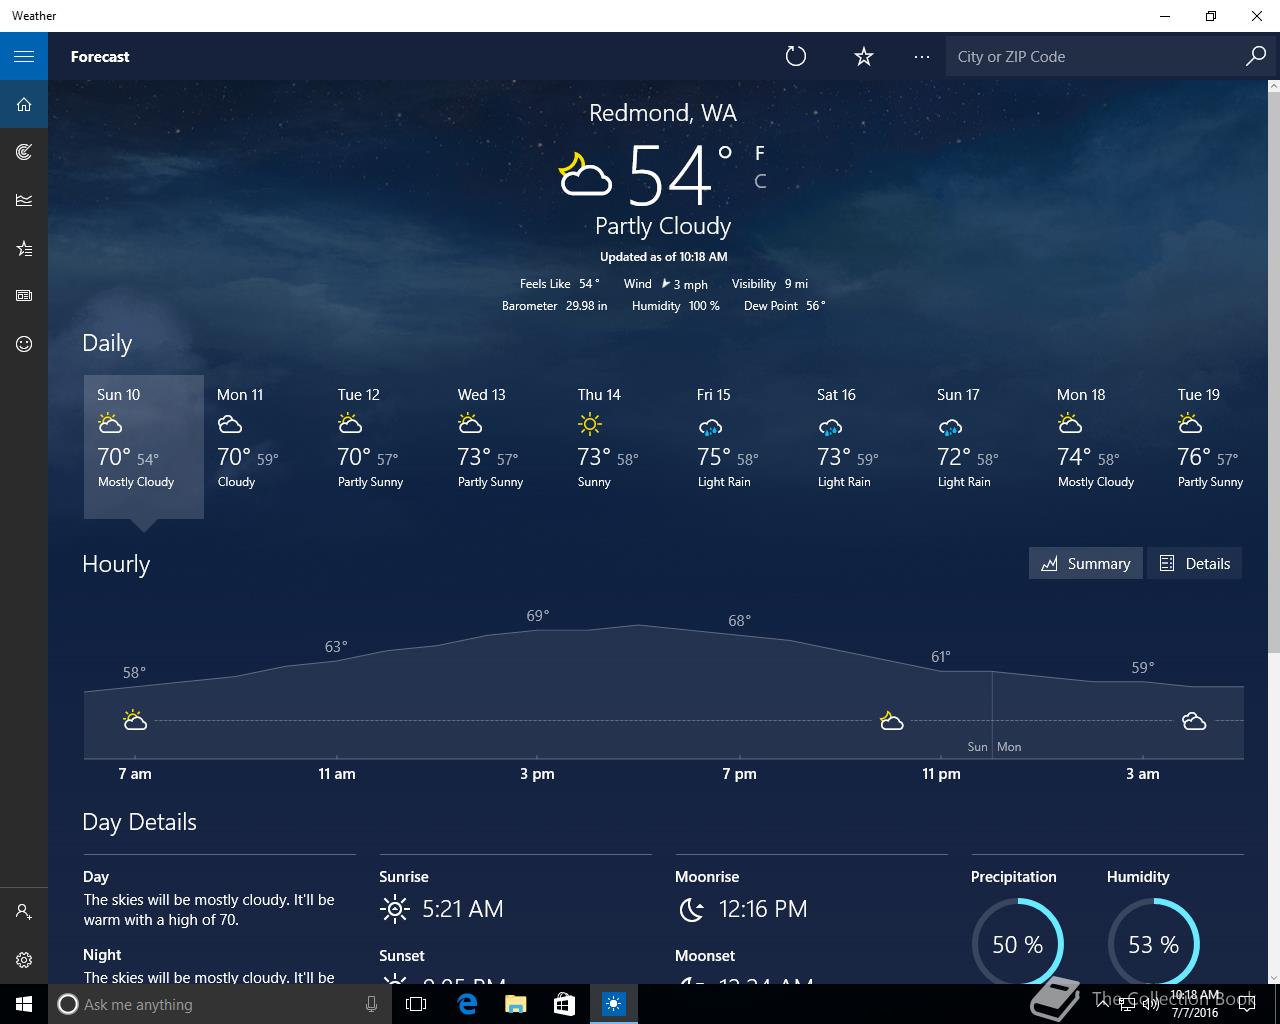Click the Sign in account icon

tap(24, 912)
